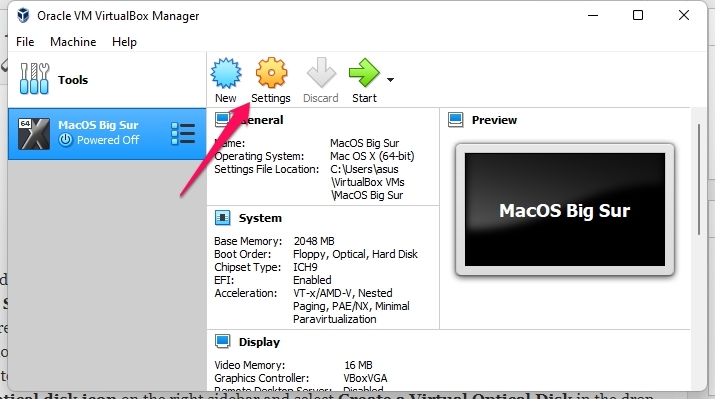715x399 pixels.
Task: Click 'Floppy, Optical, Hard Disk' boot order
Action: [x=355, y=254]
